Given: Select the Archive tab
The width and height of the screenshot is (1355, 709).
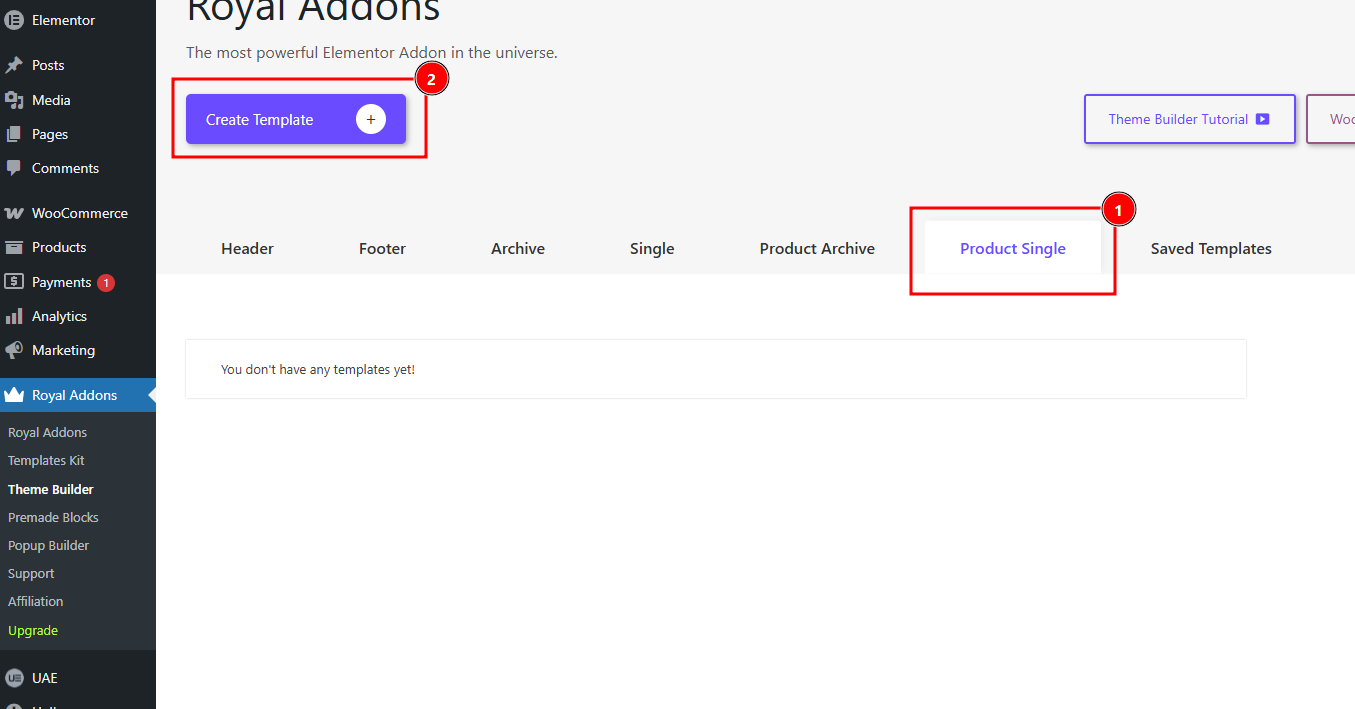Looking at the screenshot, I should click(518, 249).
